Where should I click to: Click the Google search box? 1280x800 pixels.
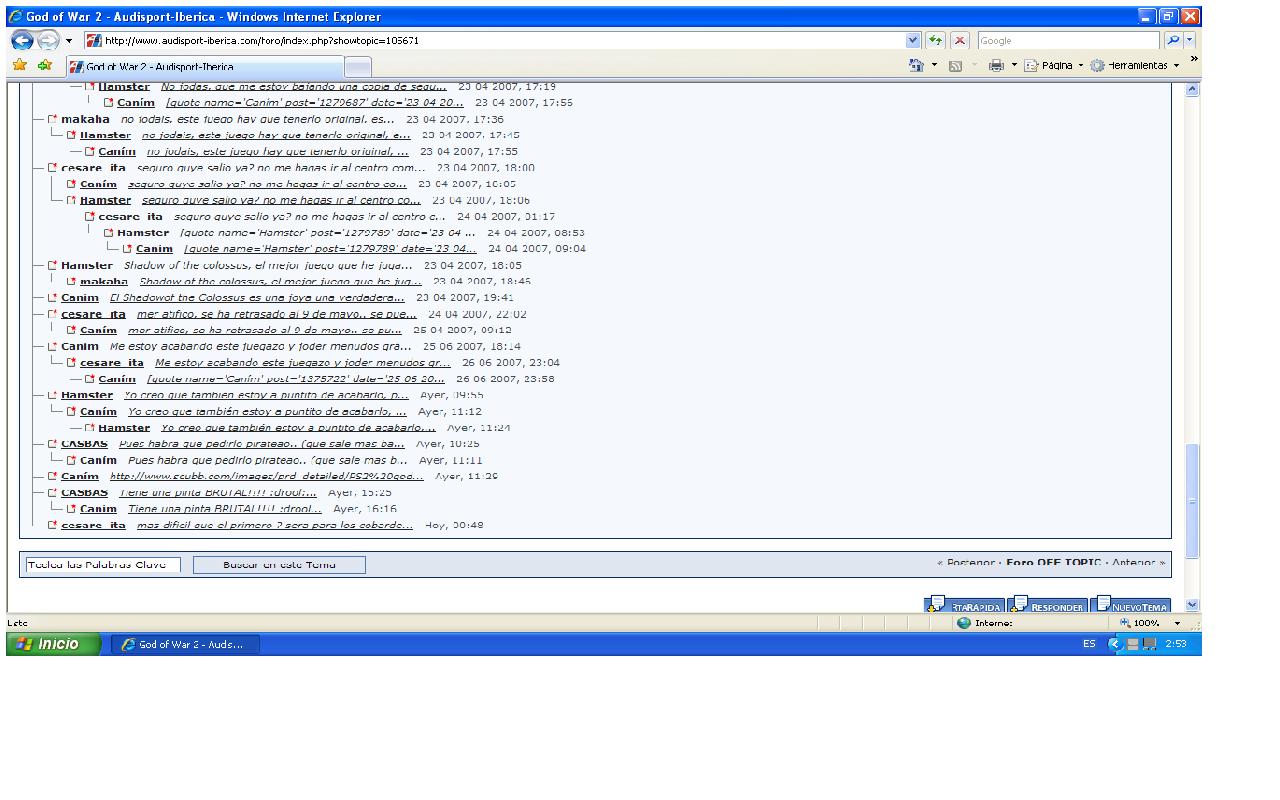[x=1068, y=41]
